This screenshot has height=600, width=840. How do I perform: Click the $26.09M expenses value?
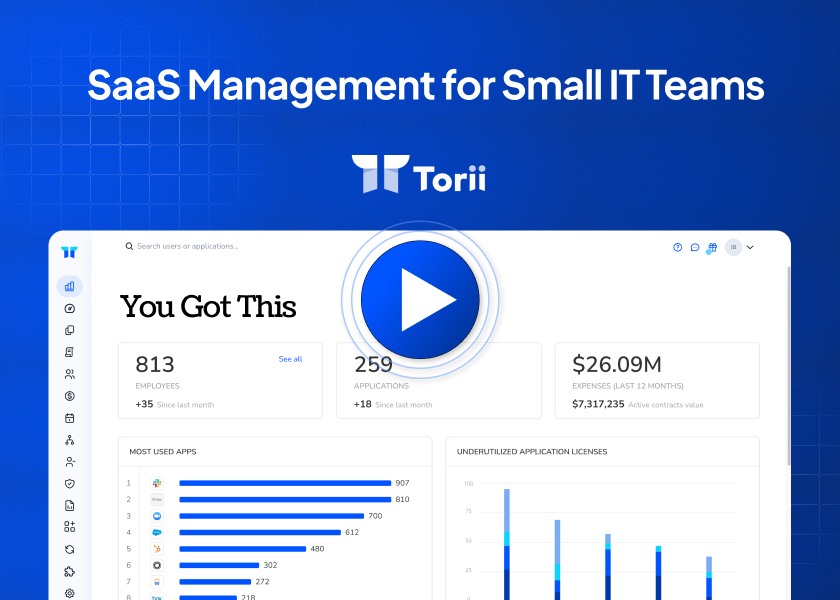click(617, 364)
